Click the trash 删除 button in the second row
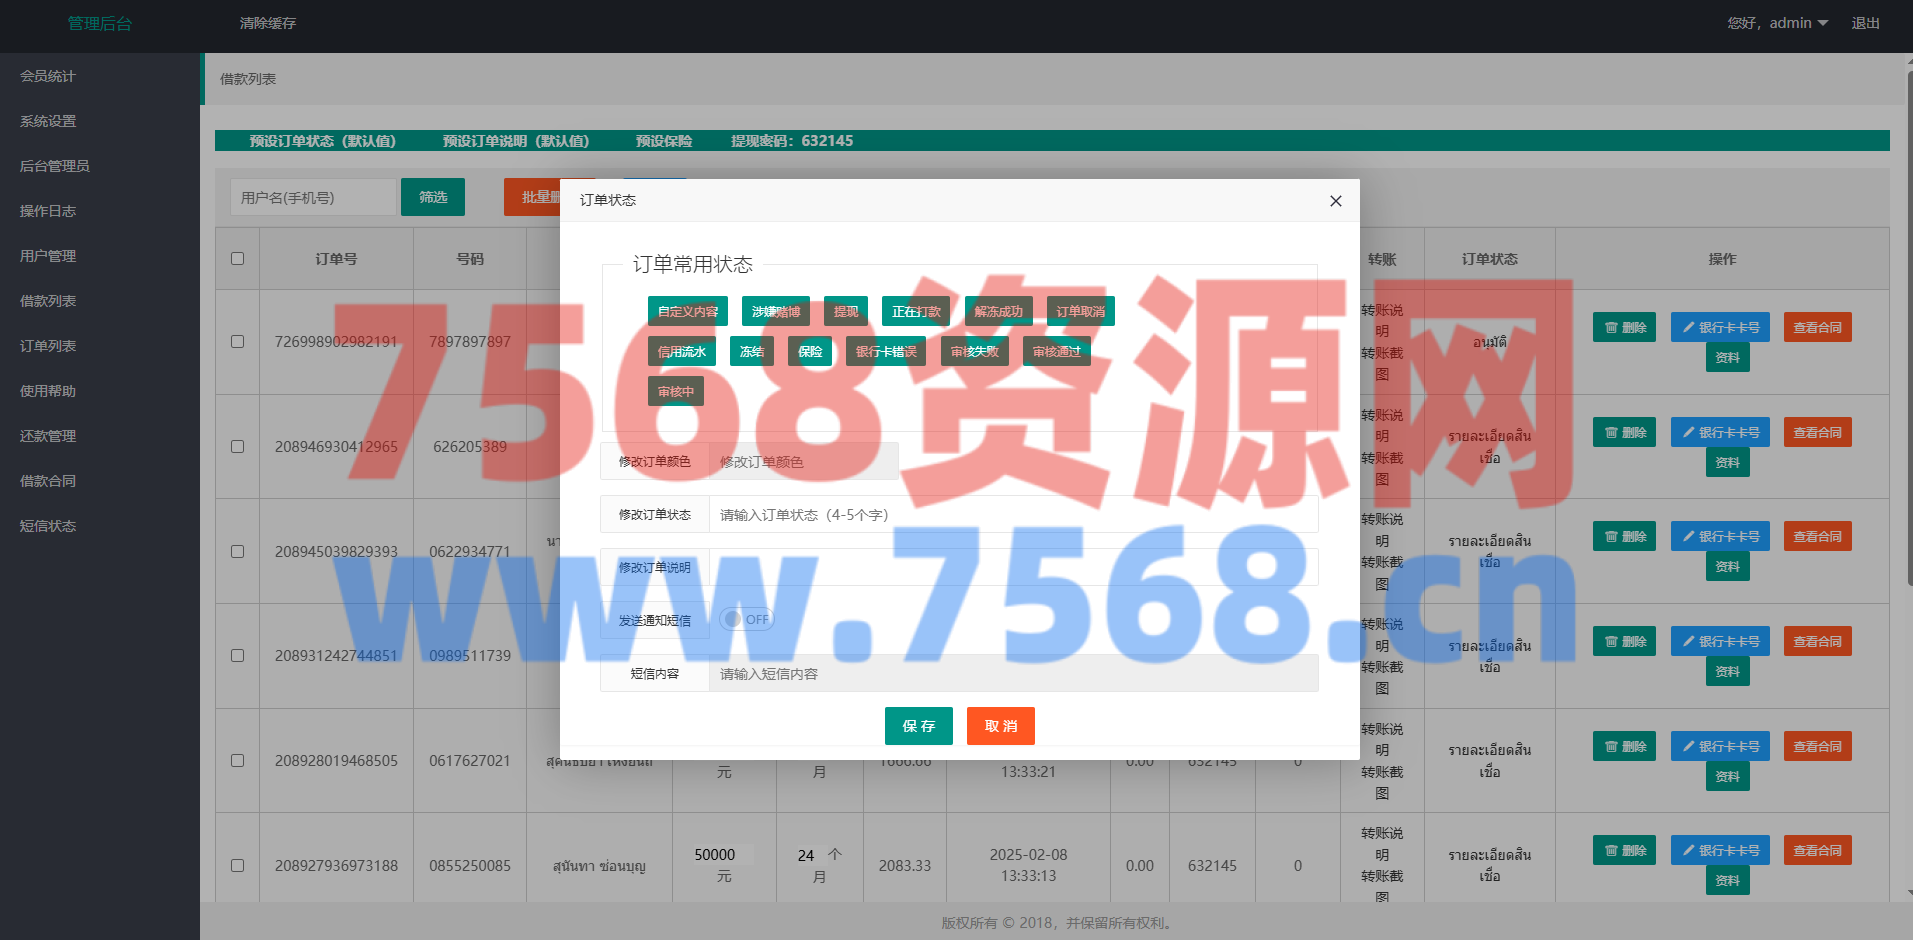1913x940 pixels. pos(1624,433)
